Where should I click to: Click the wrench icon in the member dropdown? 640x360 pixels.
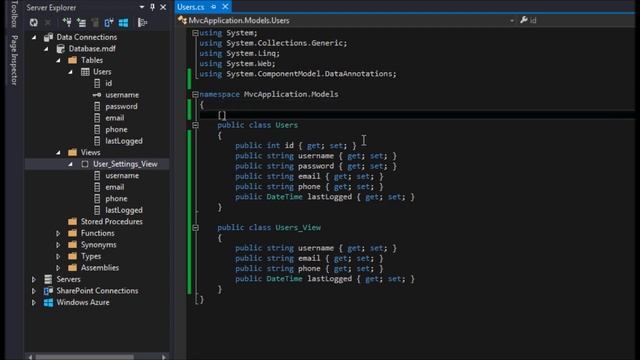point(524,20)
